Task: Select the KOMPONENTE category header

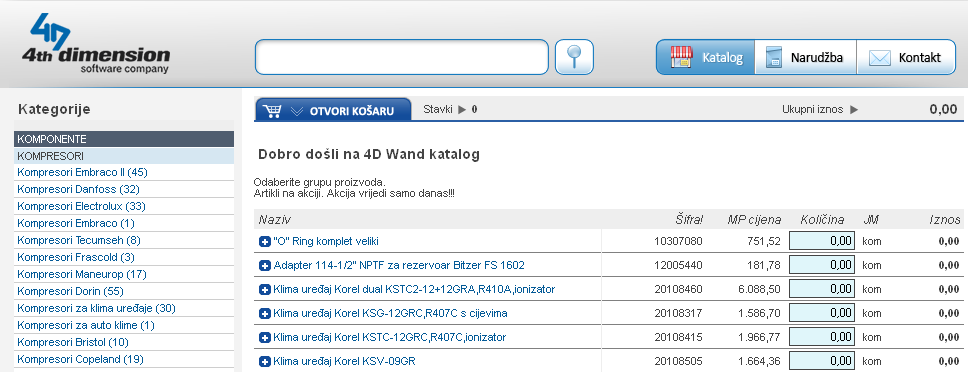Action: [124, 139]
